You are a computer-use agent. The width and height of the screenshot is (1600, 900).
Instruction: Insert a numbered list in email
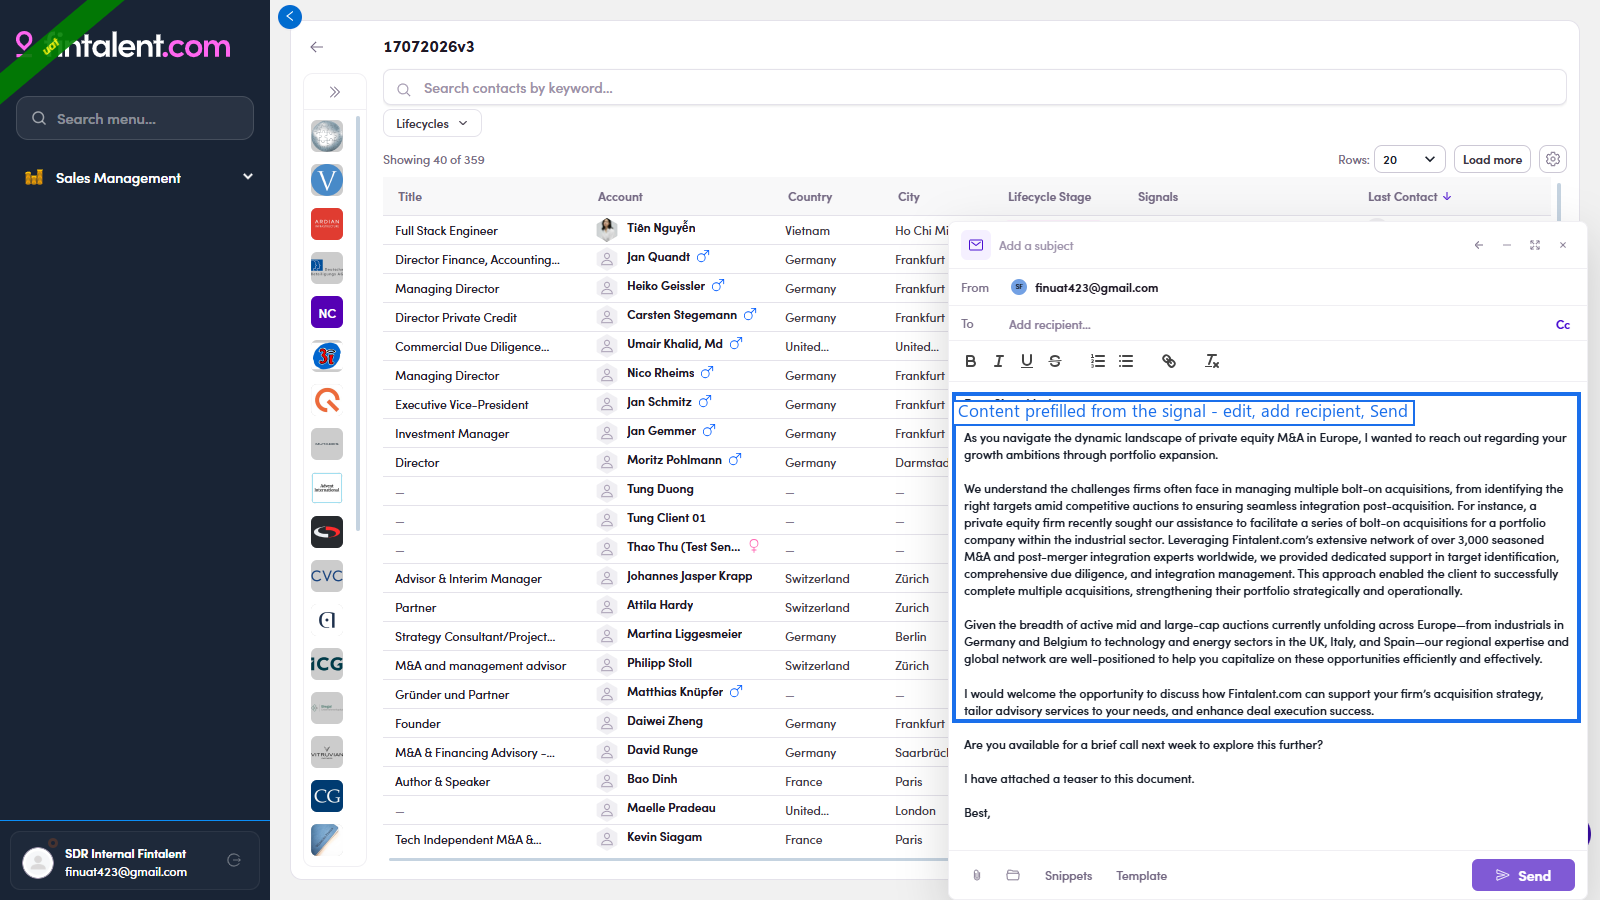pyautogui.click(x=1098, y=361)
